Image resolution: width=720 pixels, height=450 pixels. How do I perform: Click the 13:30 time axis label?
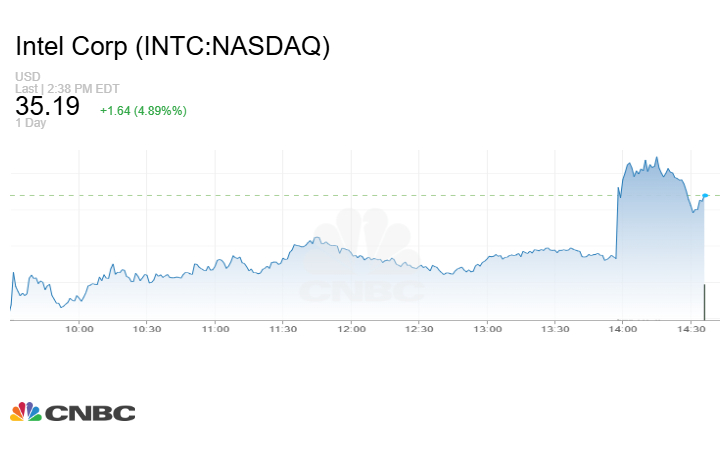(x=555, y=328)
